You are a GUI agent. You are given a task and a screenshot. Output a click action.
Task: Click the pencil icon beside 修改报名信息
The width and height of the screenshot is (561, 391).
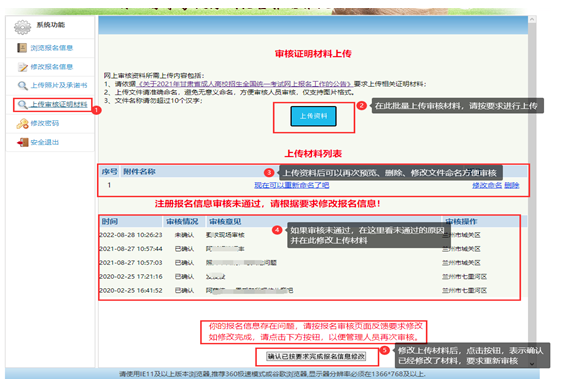pyautogui.click(x=23, y=67)
